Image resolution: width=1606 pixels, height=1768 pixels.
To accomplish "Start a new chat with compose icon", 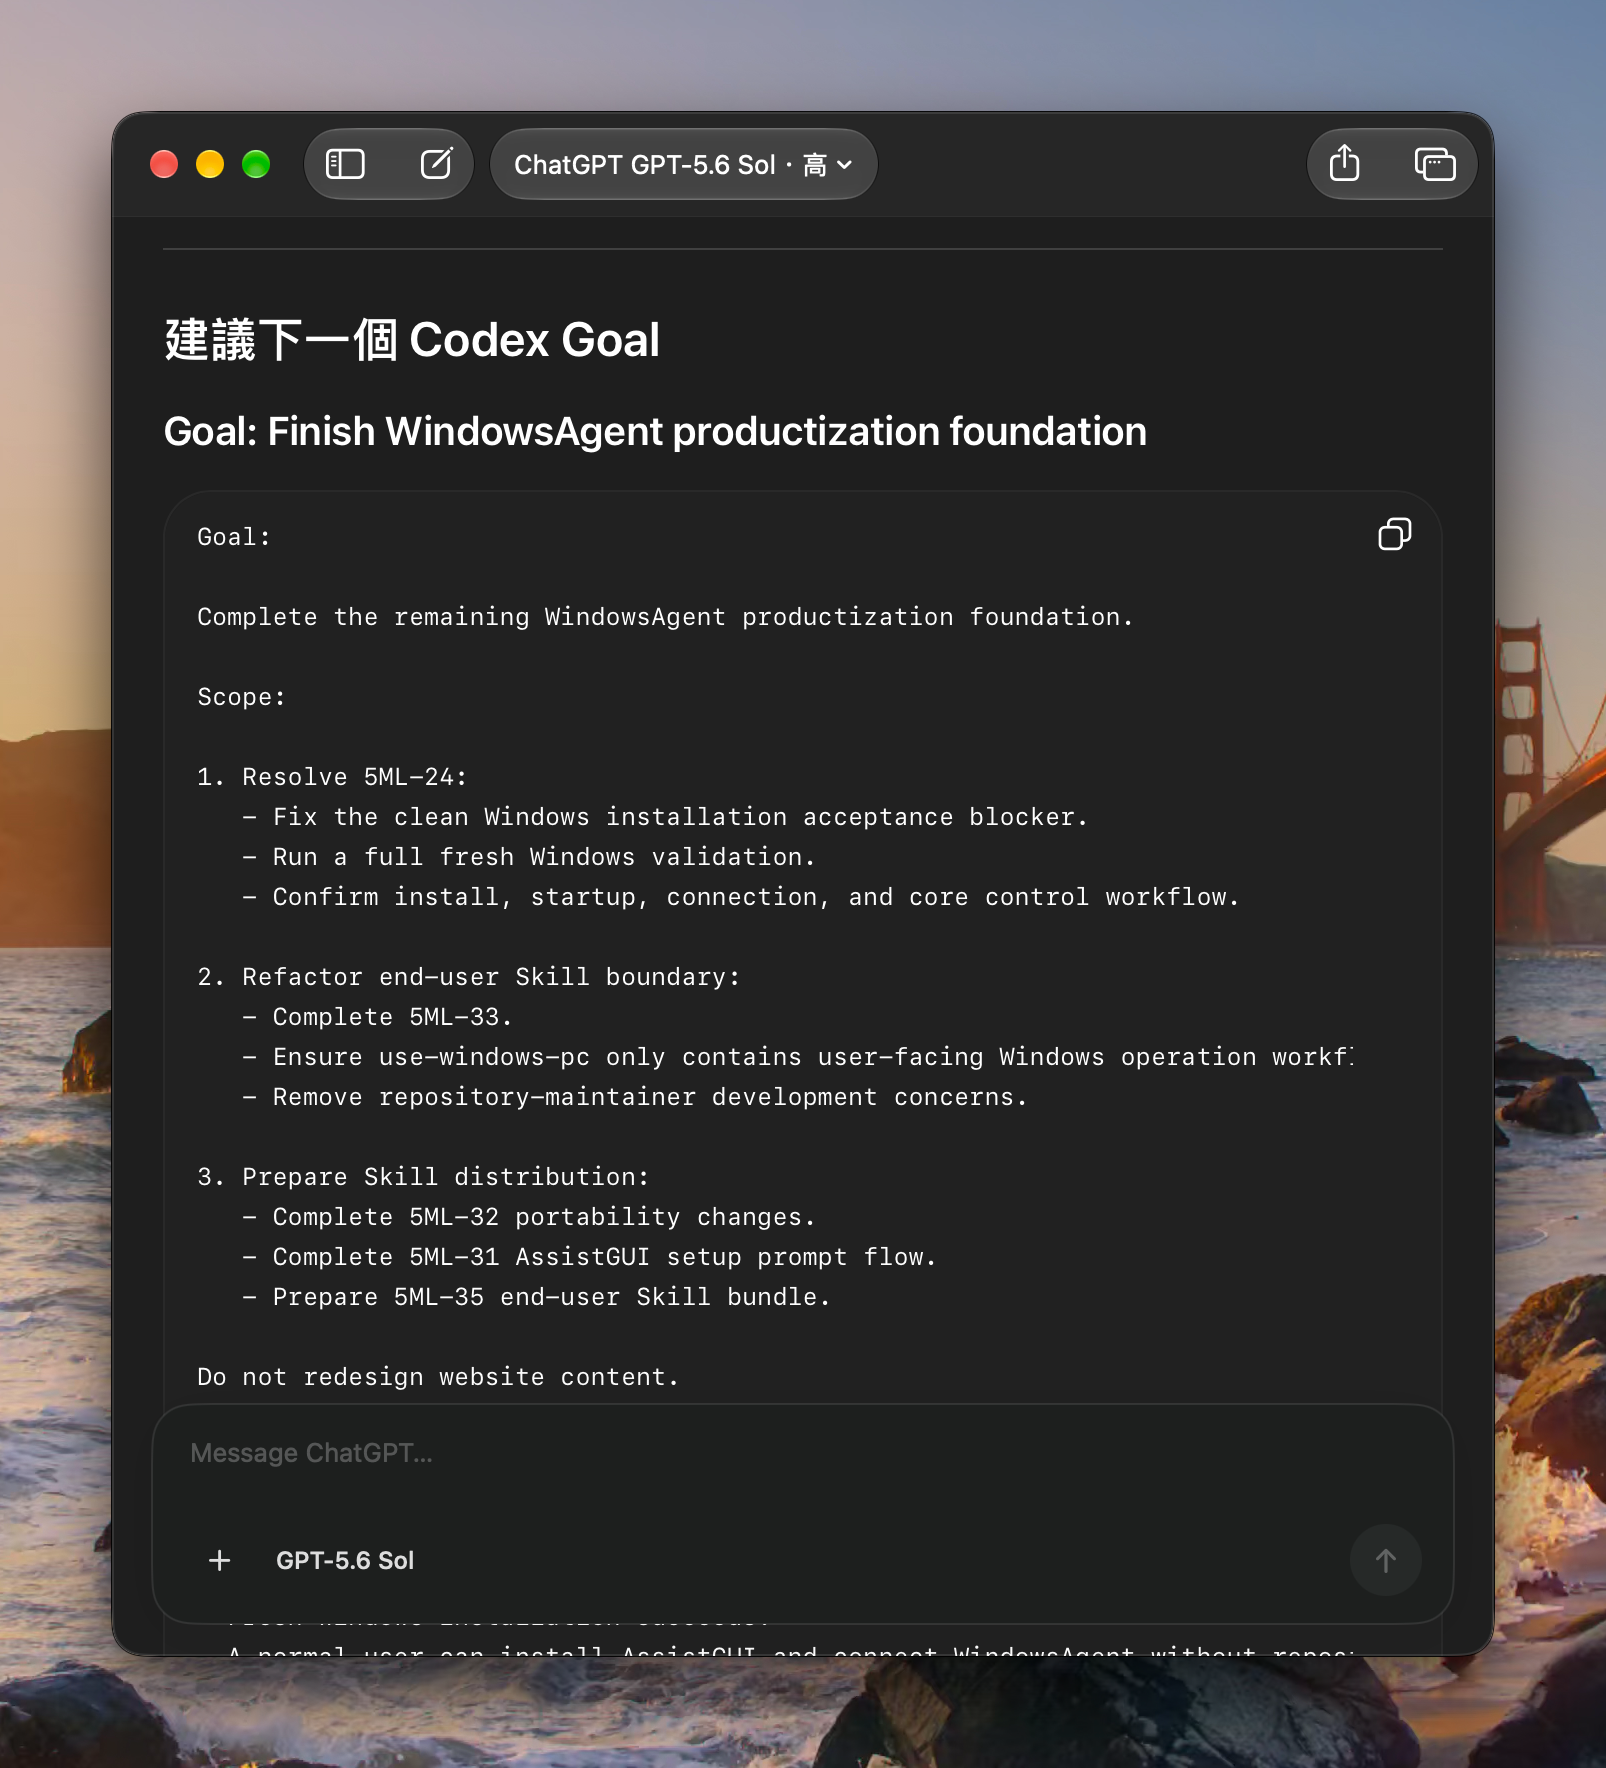I will (436, 164).
